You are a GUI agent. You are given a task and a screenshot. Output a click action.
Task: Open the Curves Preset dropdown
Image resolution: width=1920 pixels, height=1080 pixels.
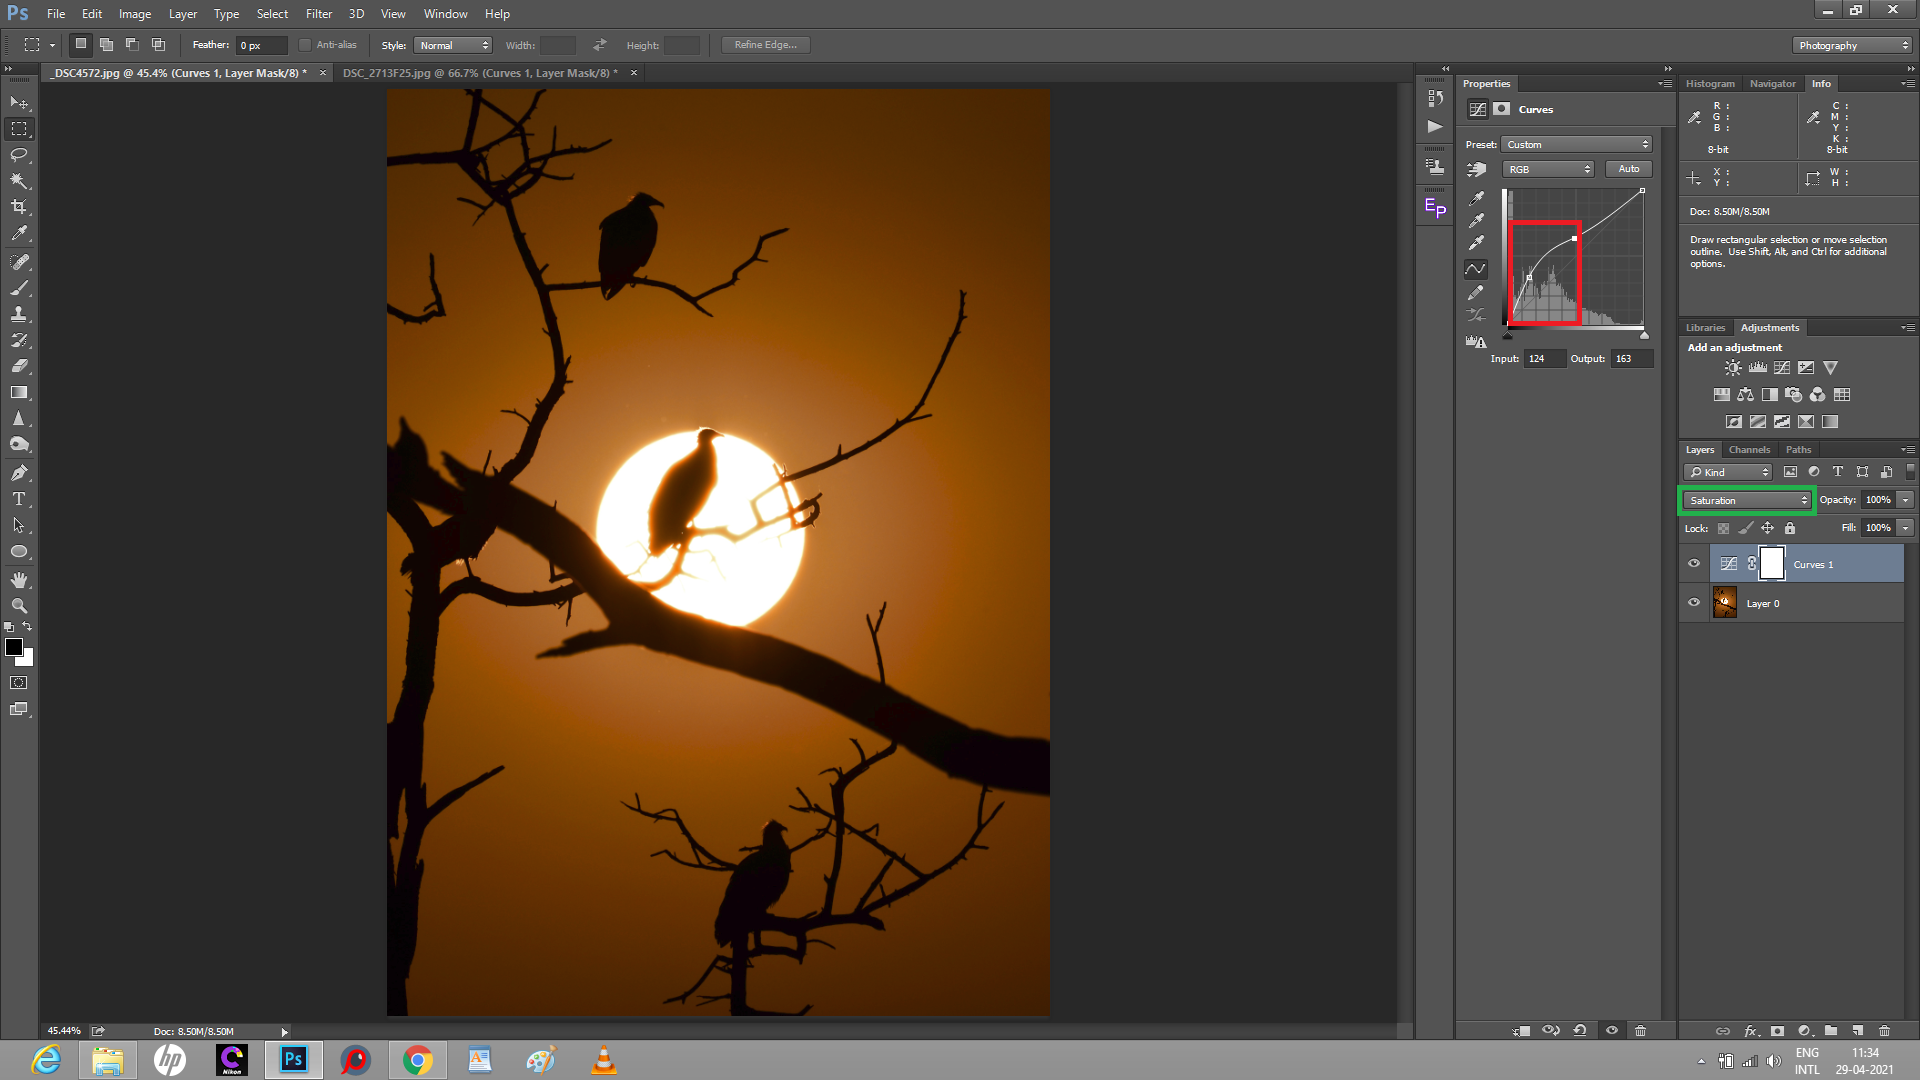click(x=1577, y=145)
